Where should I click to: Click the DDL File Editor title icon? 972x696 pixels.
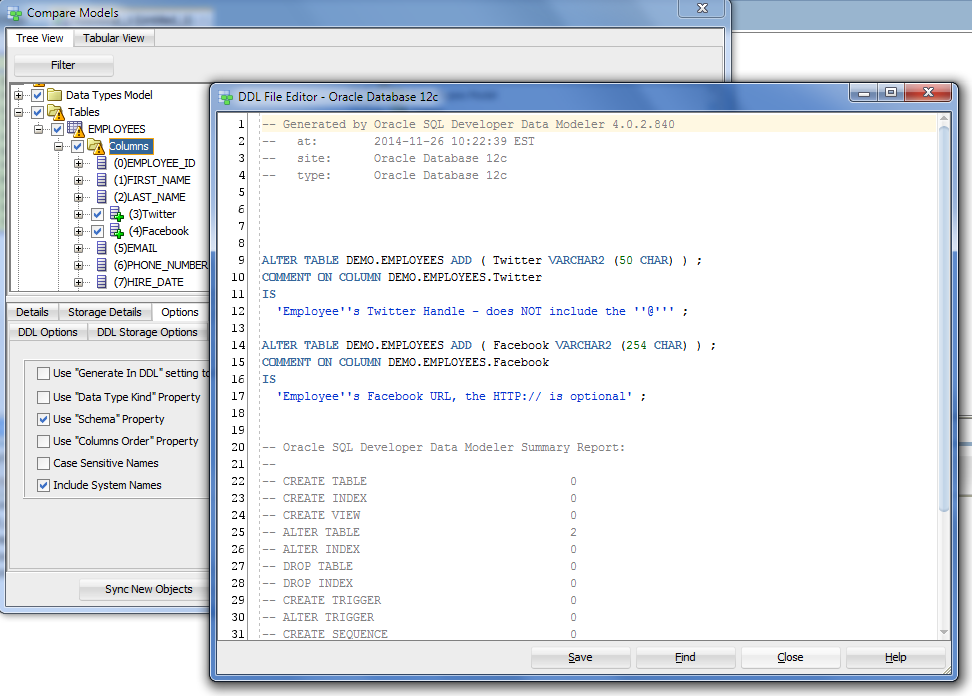click(226, 97)
